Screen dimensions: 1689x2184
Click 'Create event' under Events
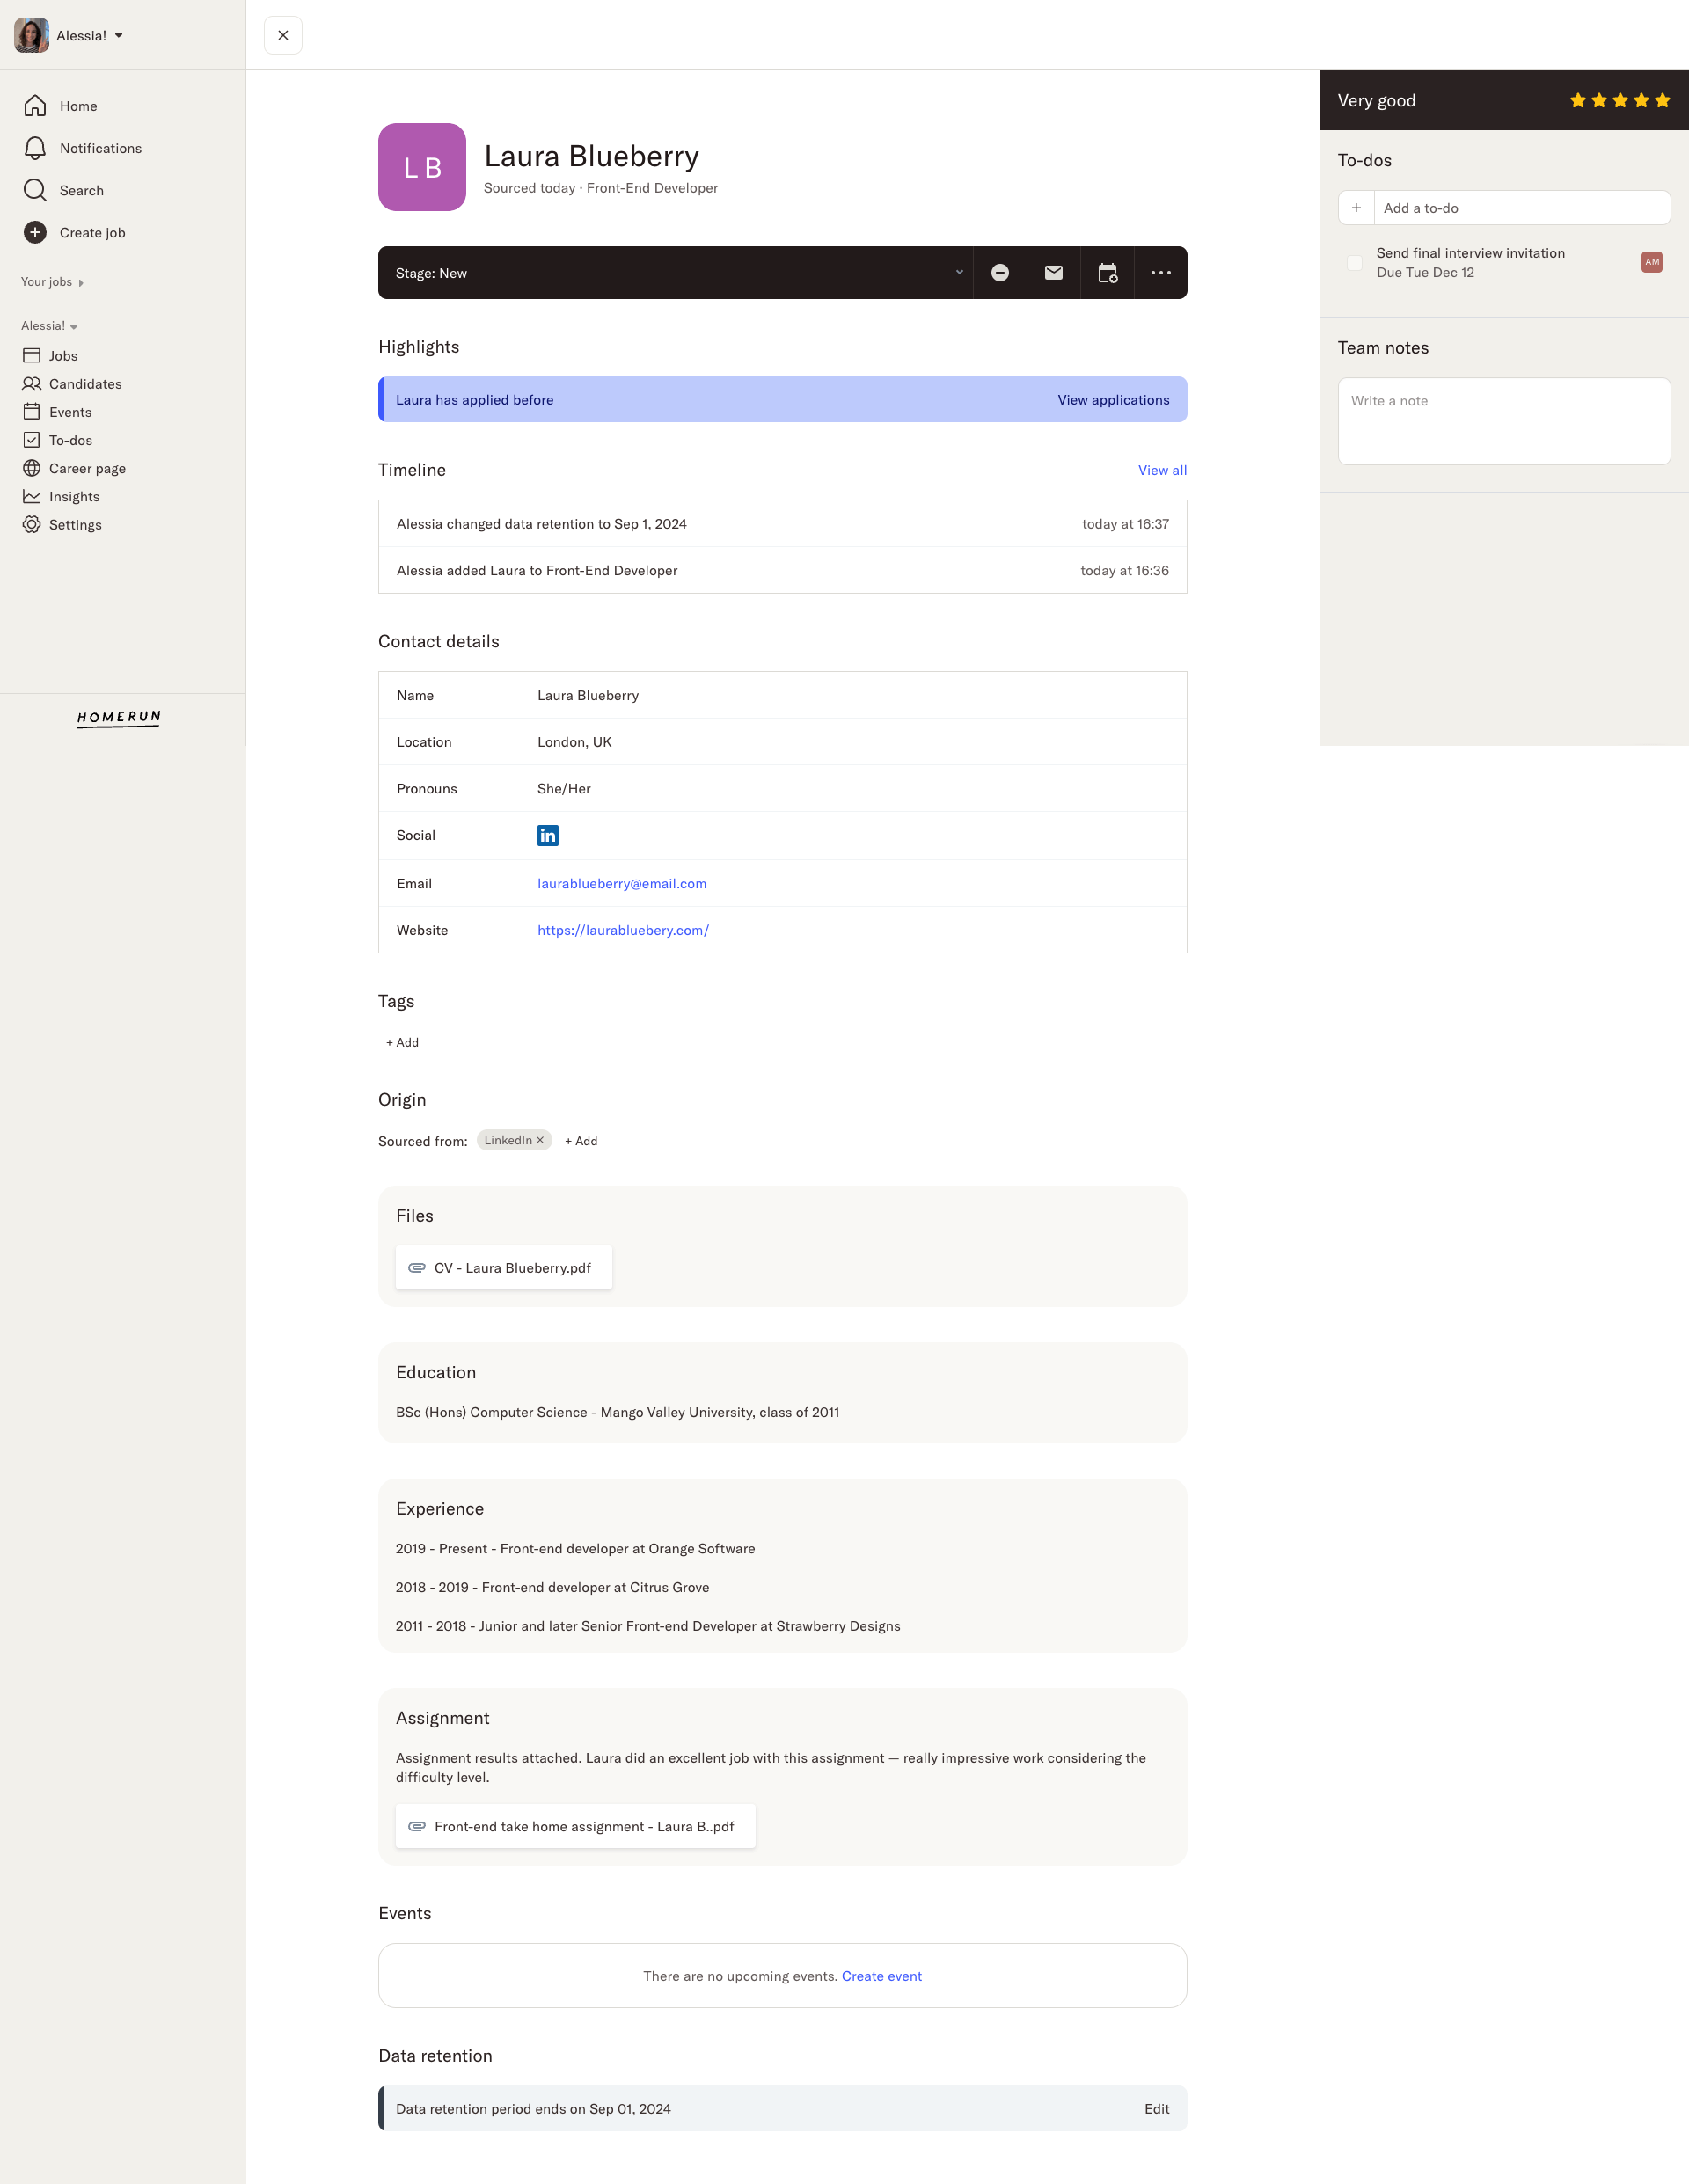[x=881, y=1975]
